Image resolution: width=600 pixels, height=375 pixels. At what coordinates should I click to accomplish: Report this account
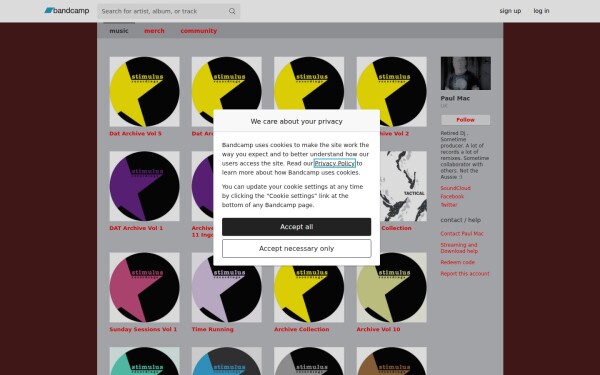(x=465, y=274)
